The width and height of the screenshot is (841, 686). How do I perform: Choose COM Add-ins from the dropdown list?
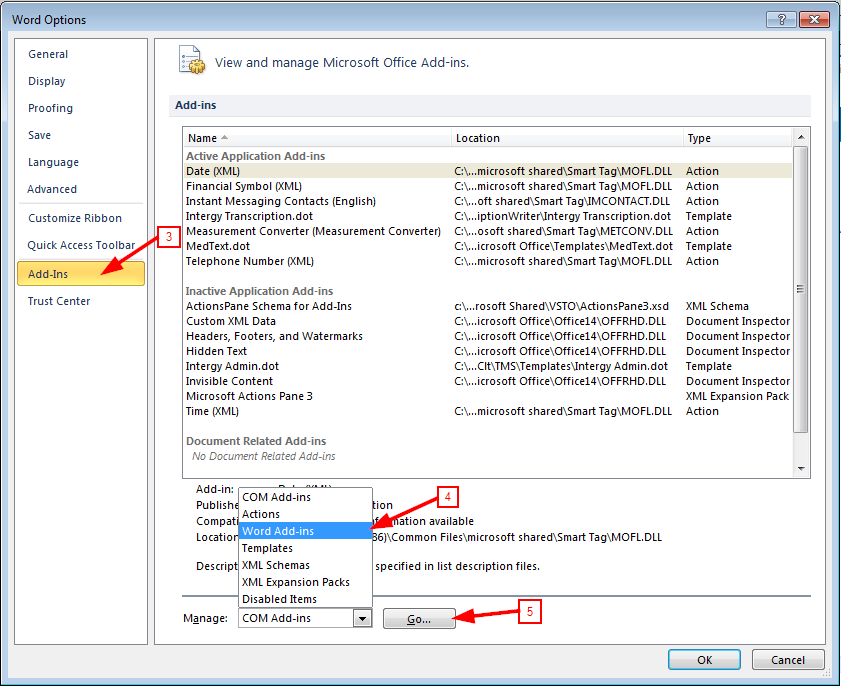305,497
